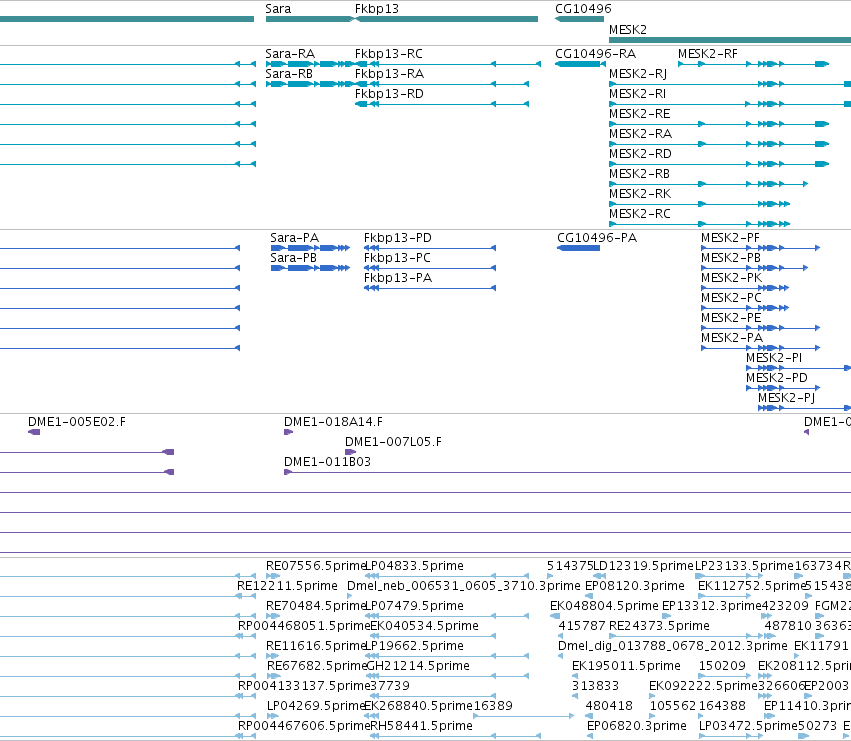Click the MESK2-PJ protein label
Image resolution: width=851 pixels, height=741 pixels.
tap(786, 398)
